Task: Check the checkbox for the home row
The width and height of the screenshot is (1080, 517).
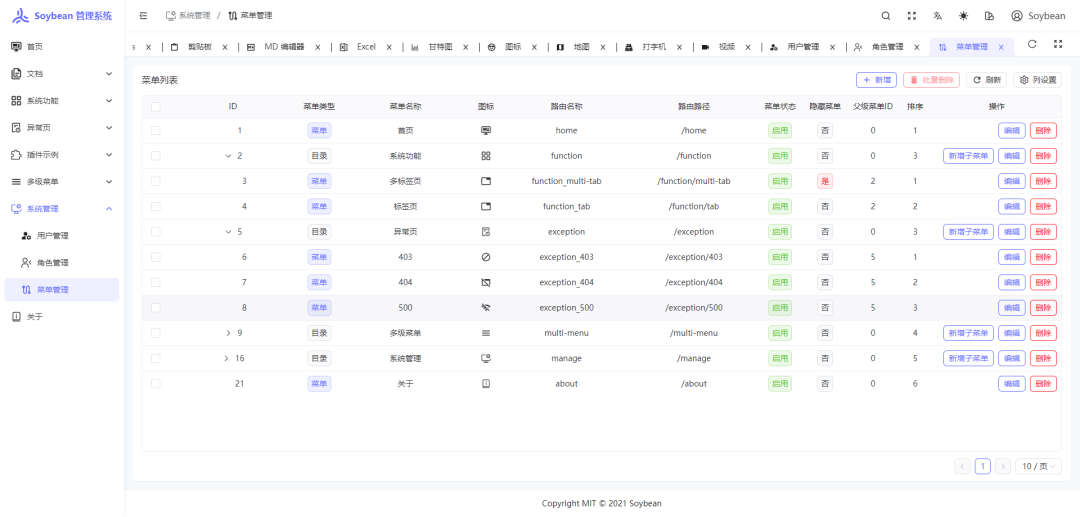Action: [x=155, y=130]
